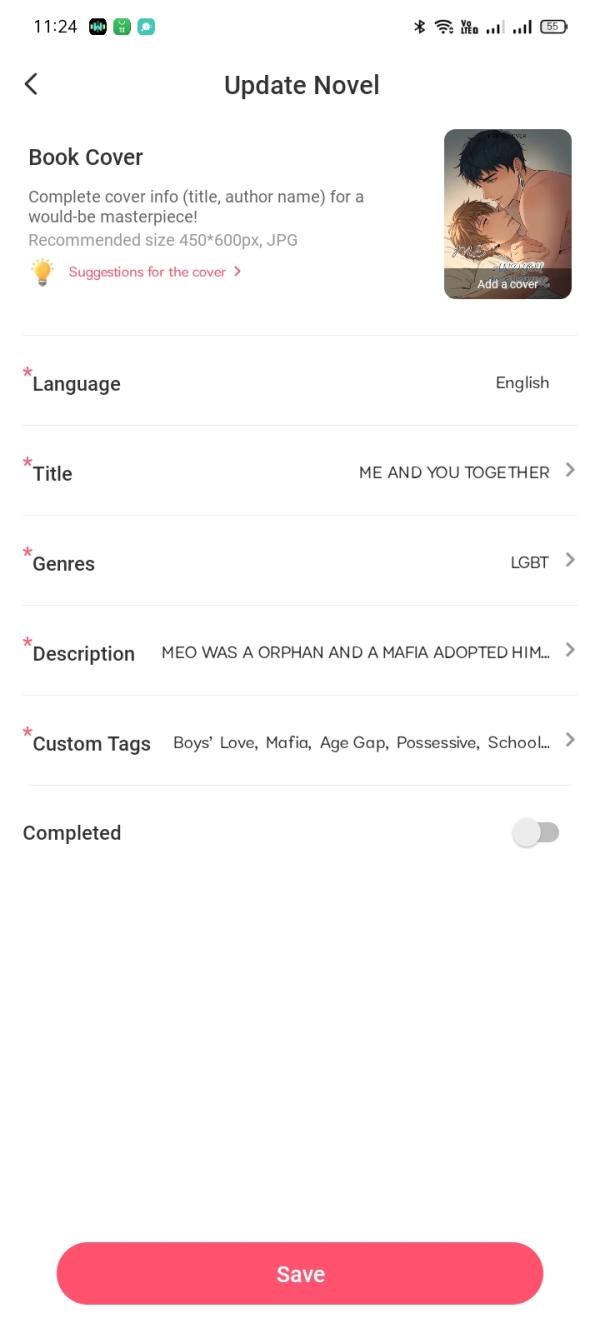
Task: Expand the Custom Tags row chevron
Action: click(570, 740)
